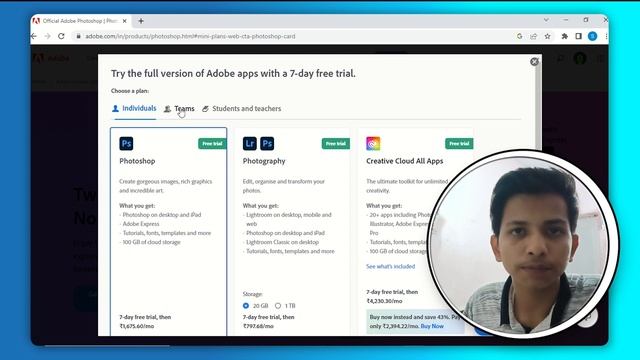640x360 pixels.
Task: Select the Individuals plan tab
Action: [x=134, y=109]
